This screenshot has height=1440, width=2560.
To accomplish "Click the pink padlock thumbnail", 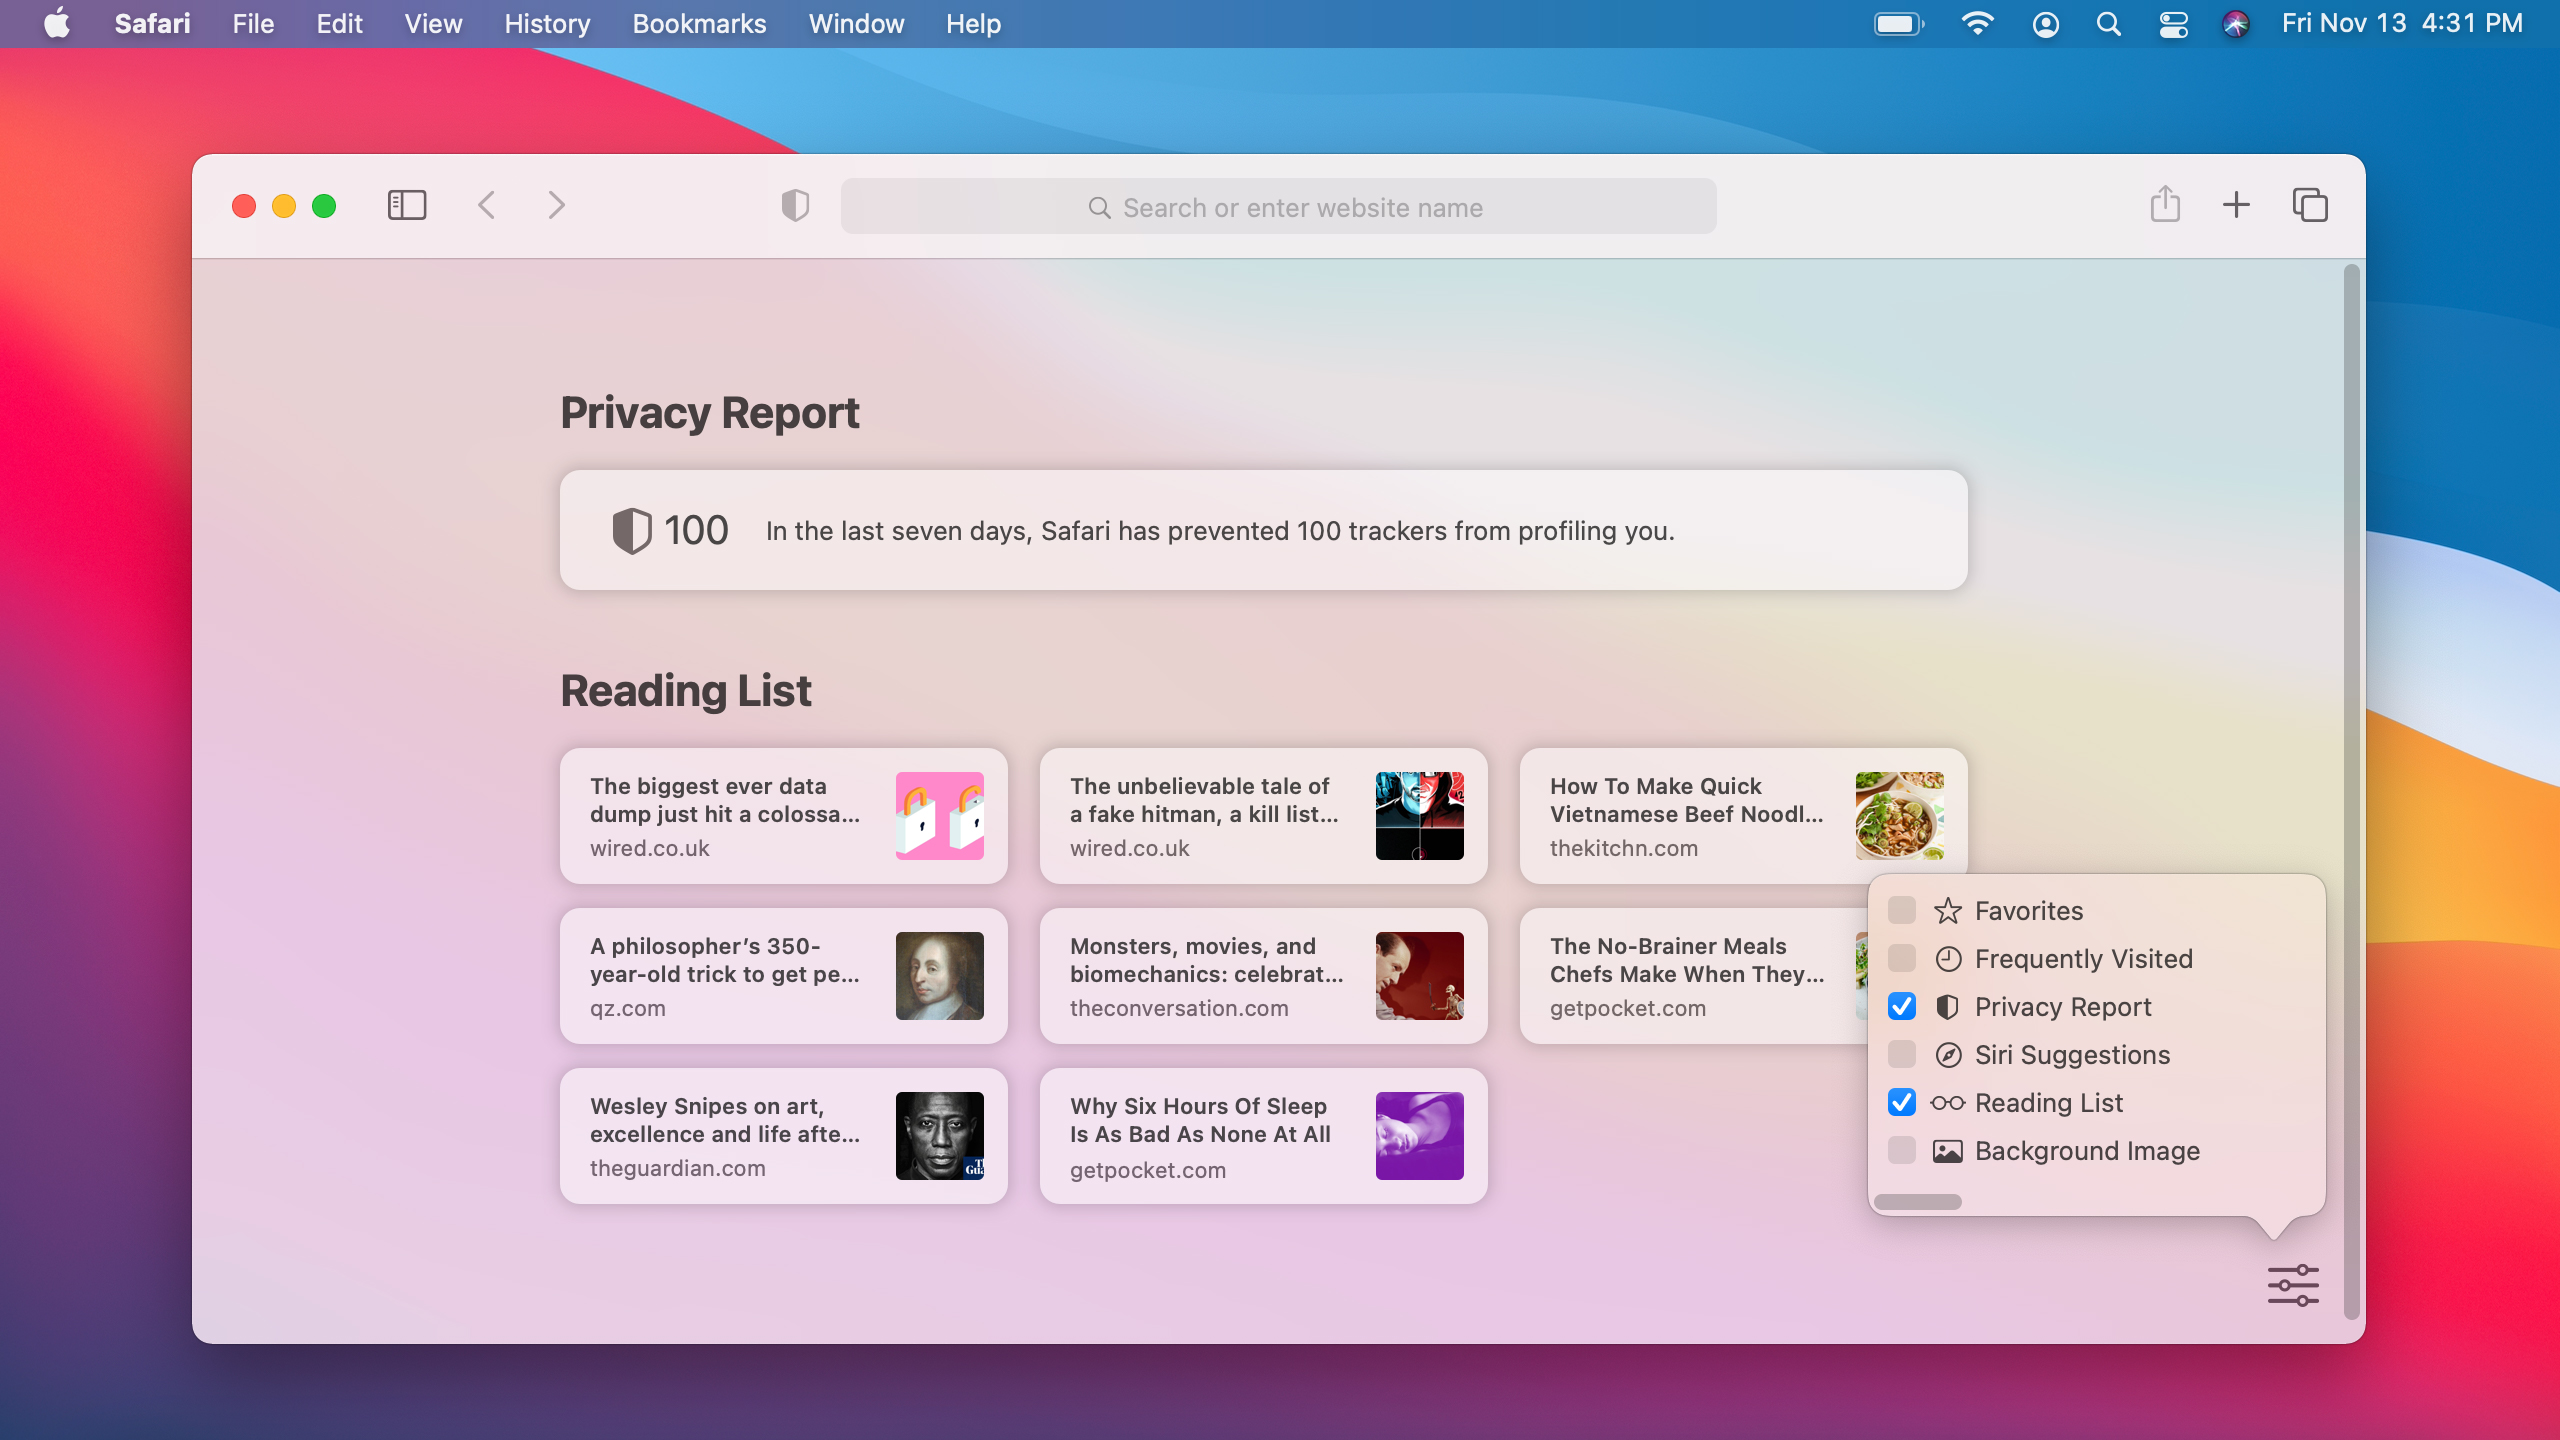I will (939, 816).
